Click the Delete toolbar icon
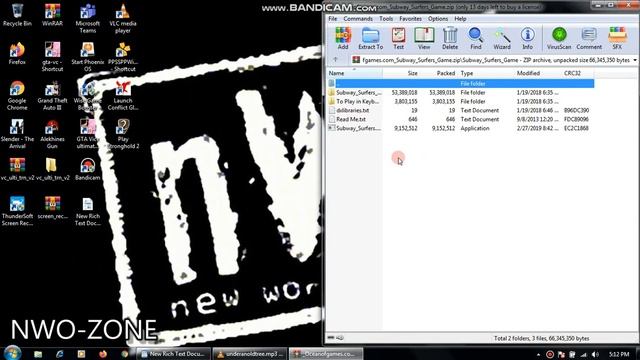Image resolution: width=640 pixels, height=360 pixels. pyautogui.click(x=450, y=38)
